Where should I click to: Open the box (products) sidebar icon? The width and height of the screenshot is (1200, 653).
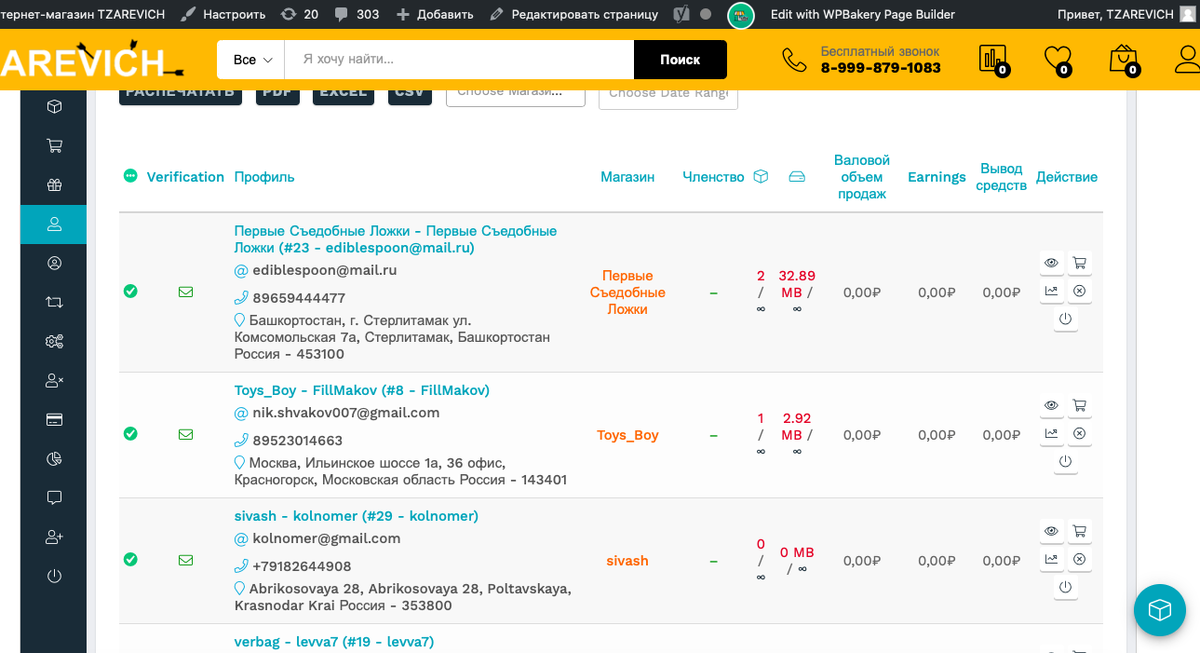(x=54, y=106)
